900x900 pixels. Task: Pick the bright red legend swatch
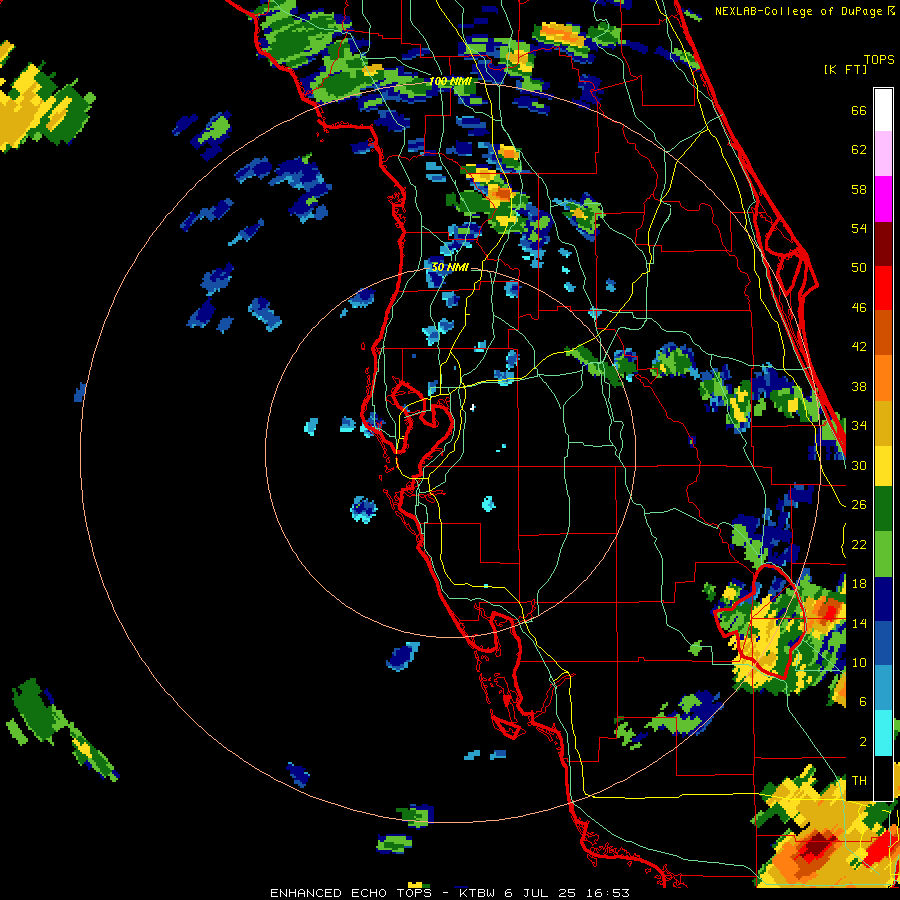(883, 288)
